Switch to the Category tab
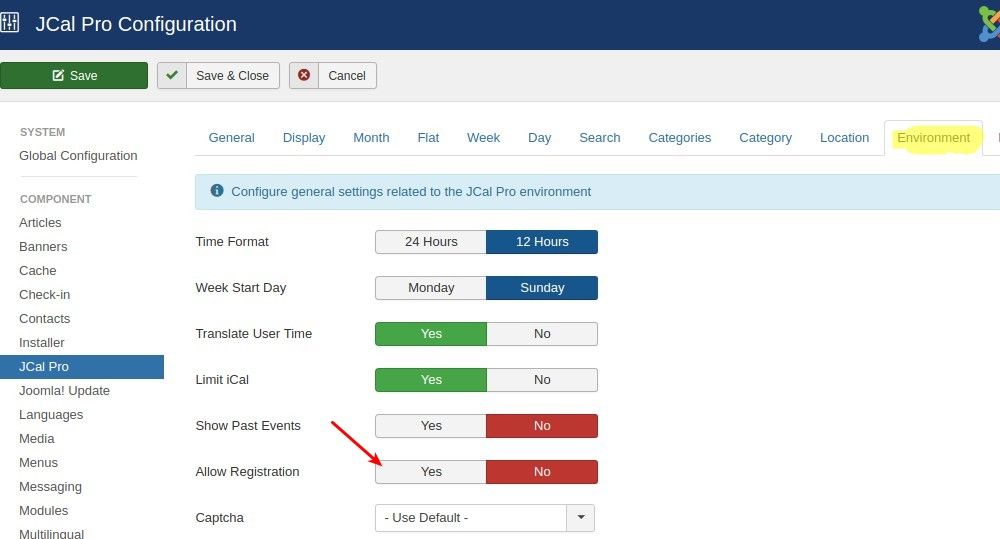The width and height of the screenshot is (1000, 539). 765,138
